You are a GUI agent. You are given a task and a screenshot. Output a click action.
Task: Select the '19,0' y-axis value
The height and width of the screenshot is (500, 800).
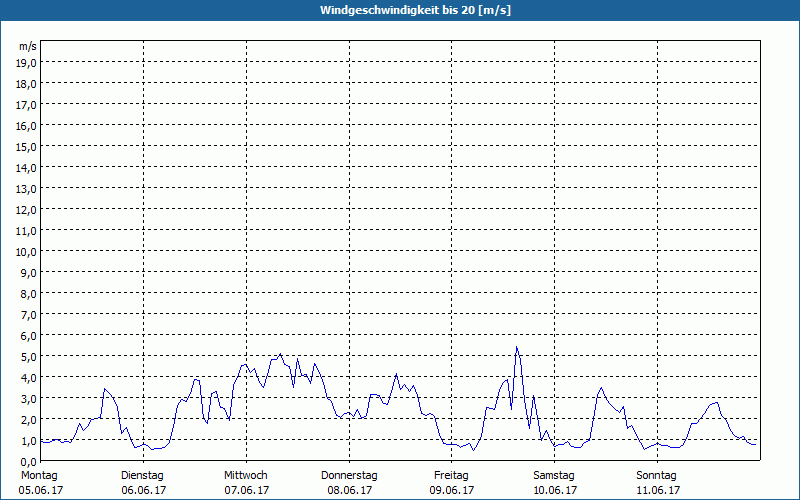click(x=27, y=63)
